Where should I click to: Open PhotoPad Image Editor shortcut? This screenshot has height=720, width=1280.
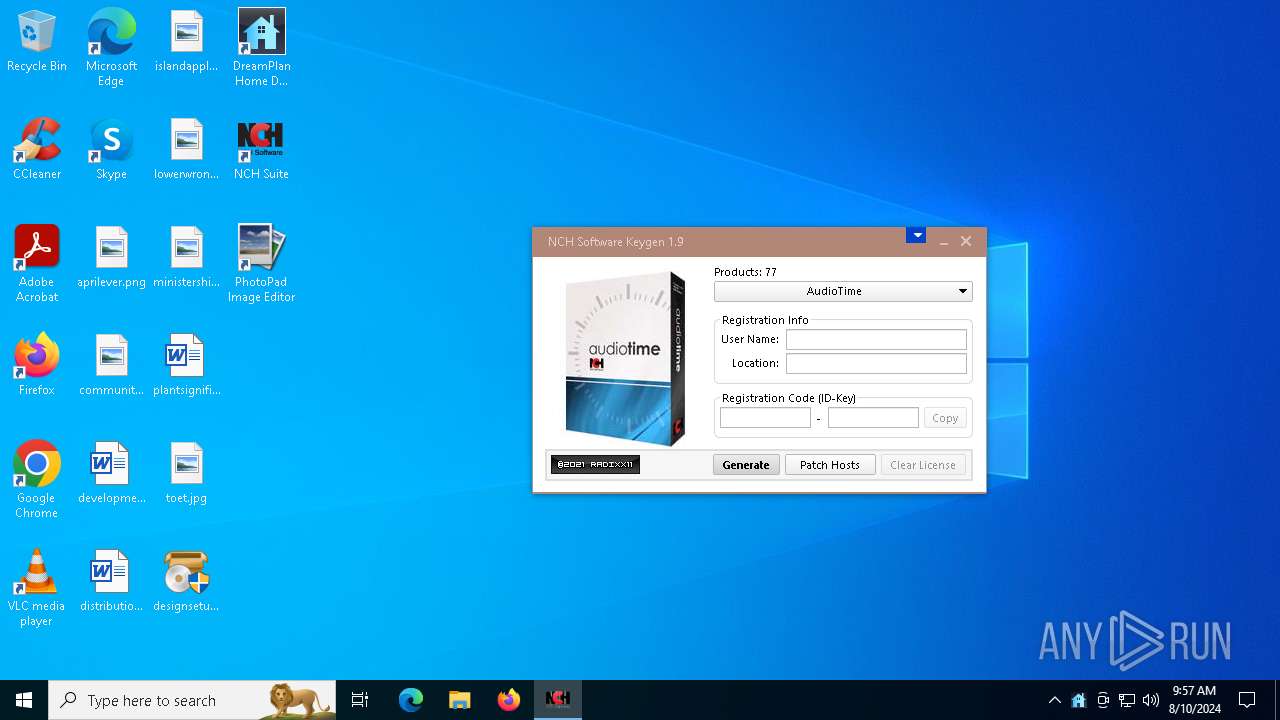tap(261, 264)
